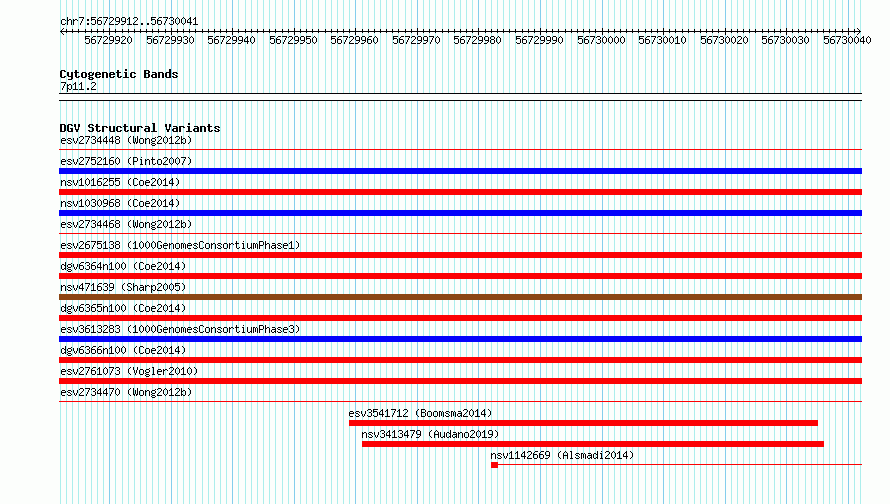Open the DGV Structural Variants track title

(140, 128)
